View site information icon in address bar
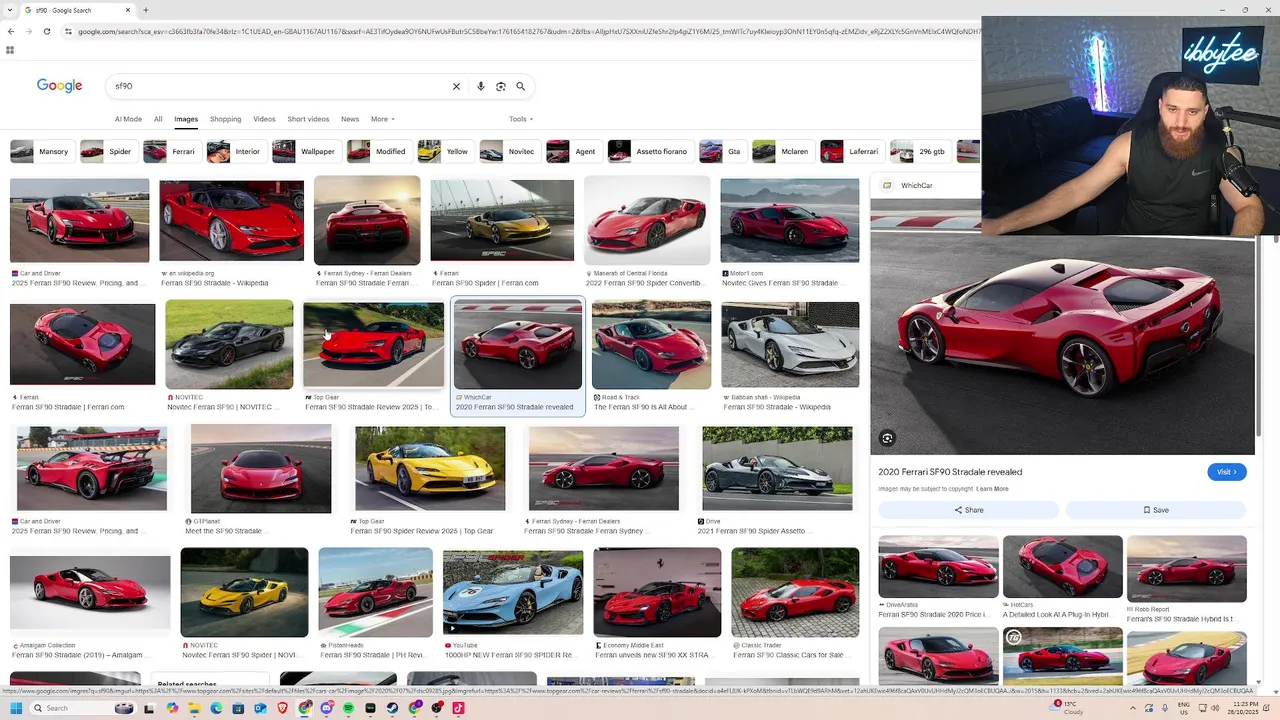 tap(68, 31)
